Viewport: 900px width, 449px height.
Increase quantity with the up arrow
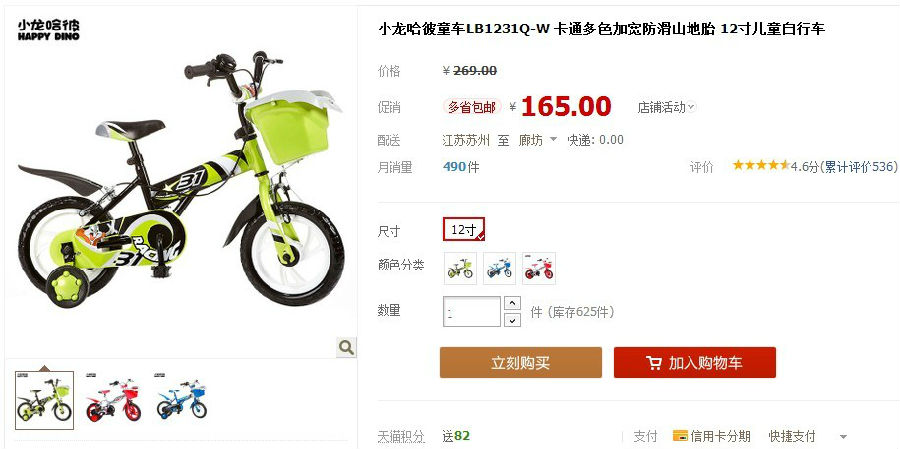pyautogui.click(x=512, y=303)
